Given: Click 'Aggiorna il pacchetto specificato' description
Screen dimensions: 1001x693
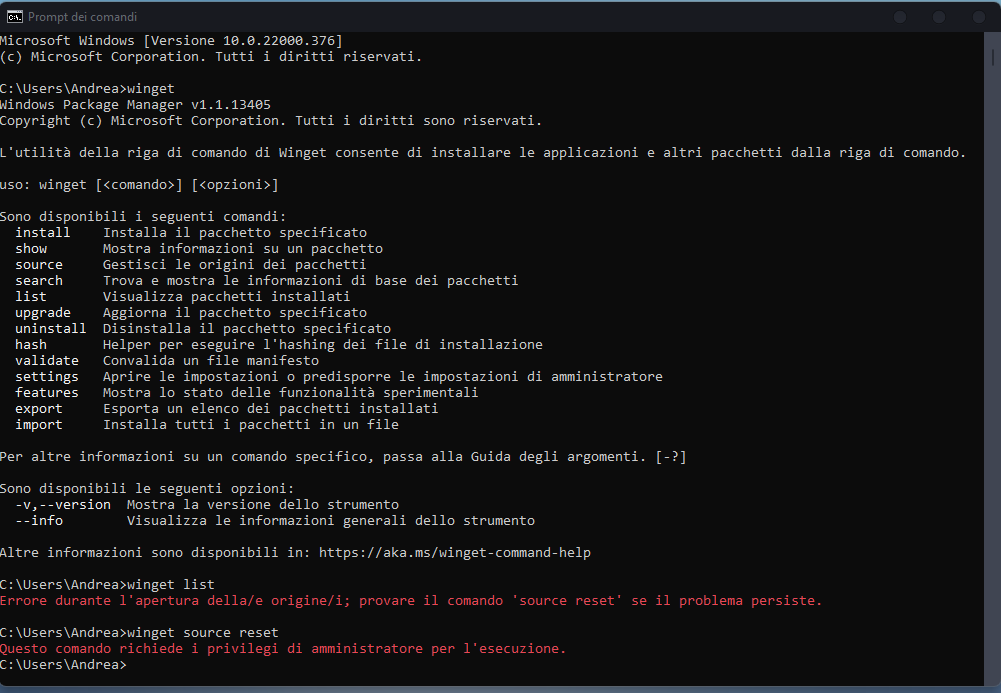Looking at the screenshot, I should (235, 313).
